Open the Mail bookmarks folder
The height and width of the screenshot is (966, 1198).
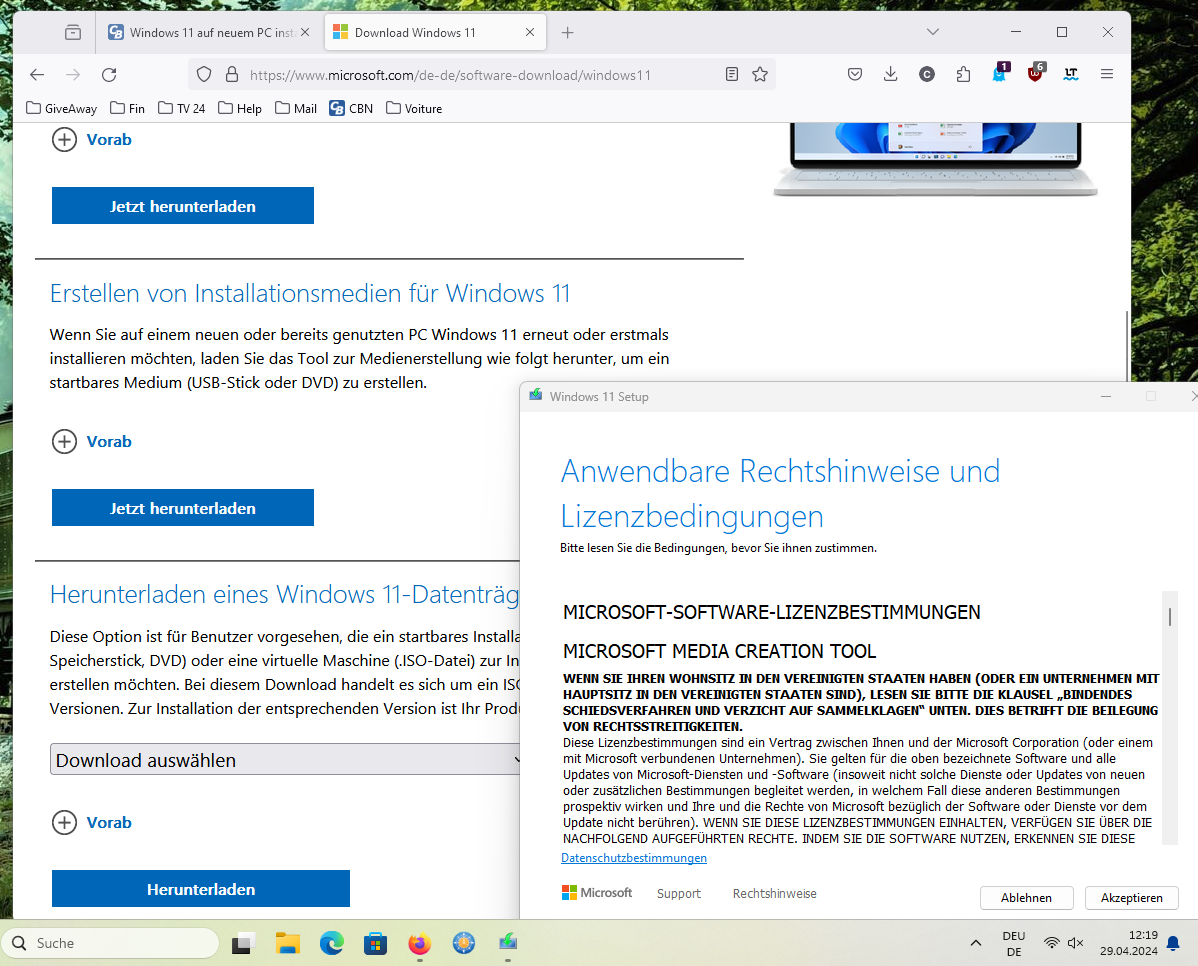pos(296,109)
